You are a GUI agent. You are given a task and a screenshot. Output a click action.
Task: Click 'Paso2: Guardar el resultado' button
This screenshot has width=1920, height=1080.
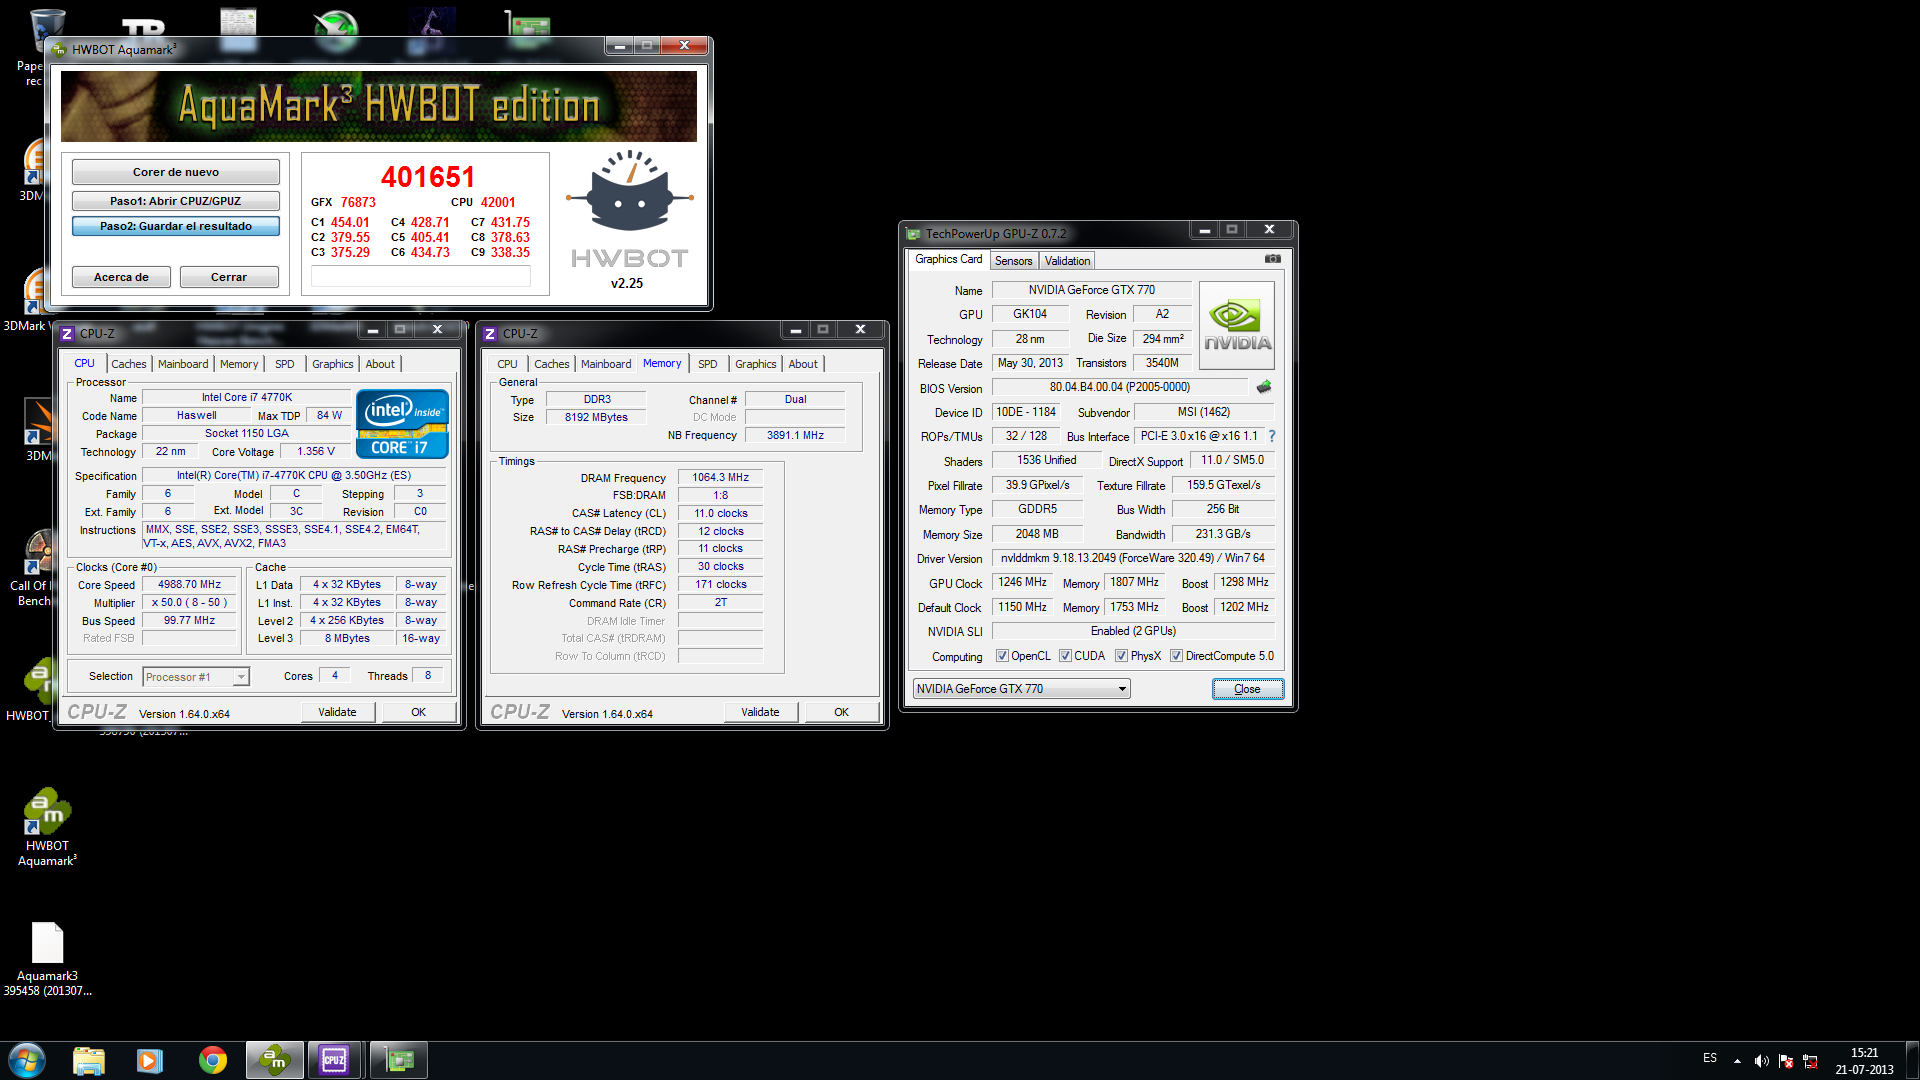point(176,226)
